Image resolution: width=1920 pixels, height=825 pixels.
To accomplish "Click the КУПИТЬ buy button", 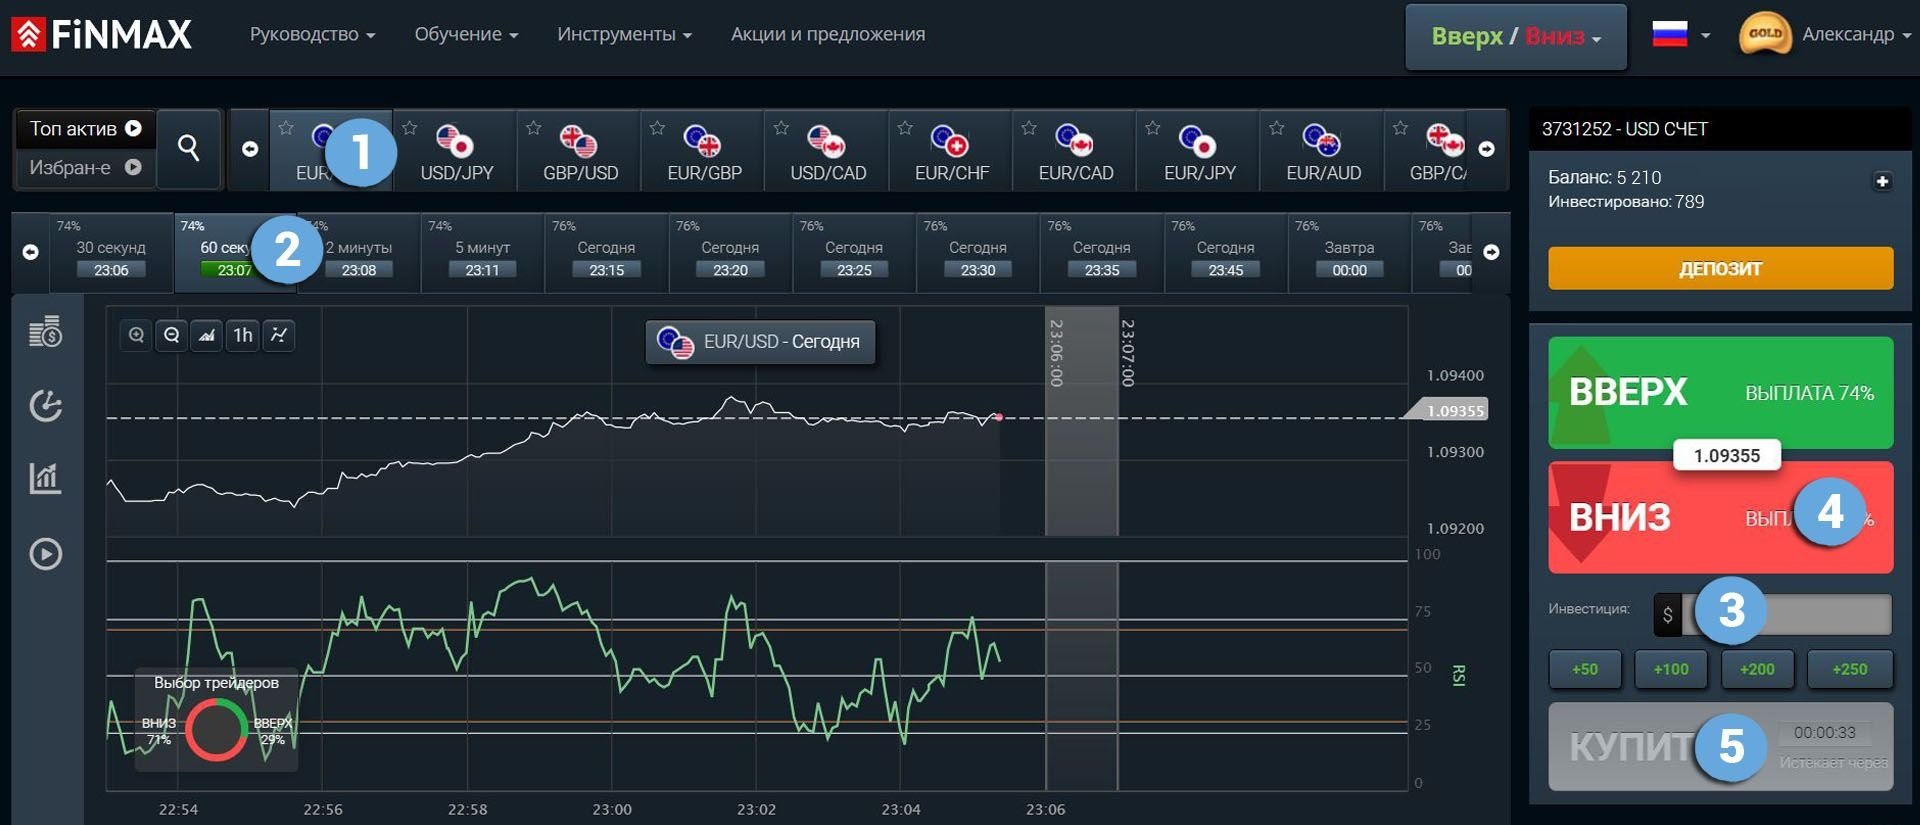I will (x=1720, y=747).
